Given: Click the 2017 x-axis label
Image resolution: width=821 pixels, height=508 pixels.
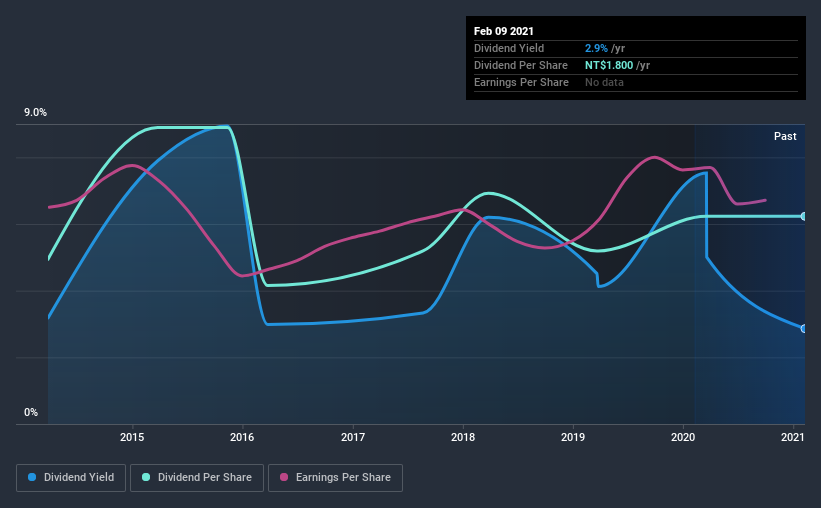Looking at the screenshot, I should click(x=353, y=437).
